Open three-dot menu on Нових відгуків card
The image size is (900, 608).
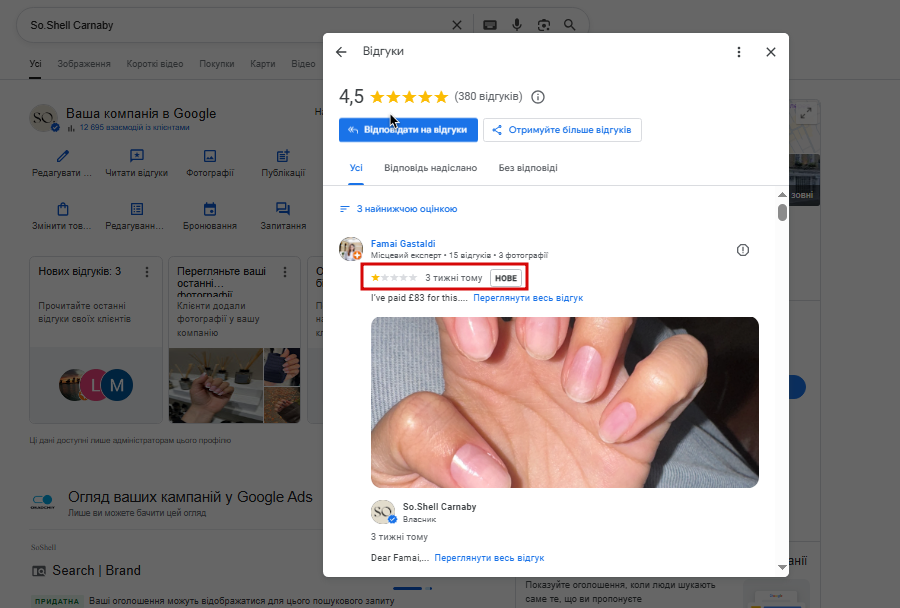pos(147,272)
